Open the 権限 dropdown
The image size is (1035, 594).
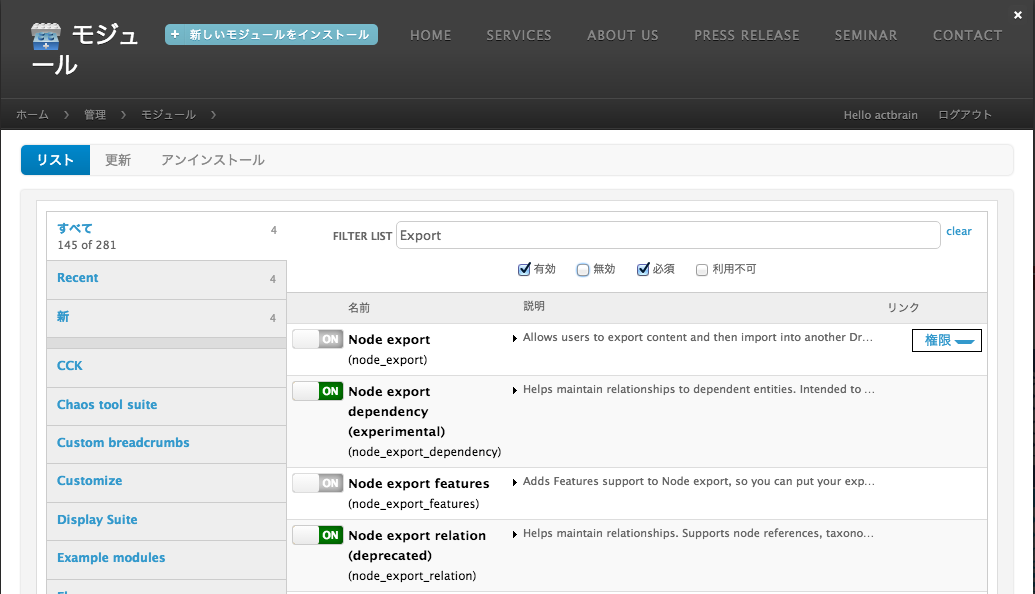946,340
